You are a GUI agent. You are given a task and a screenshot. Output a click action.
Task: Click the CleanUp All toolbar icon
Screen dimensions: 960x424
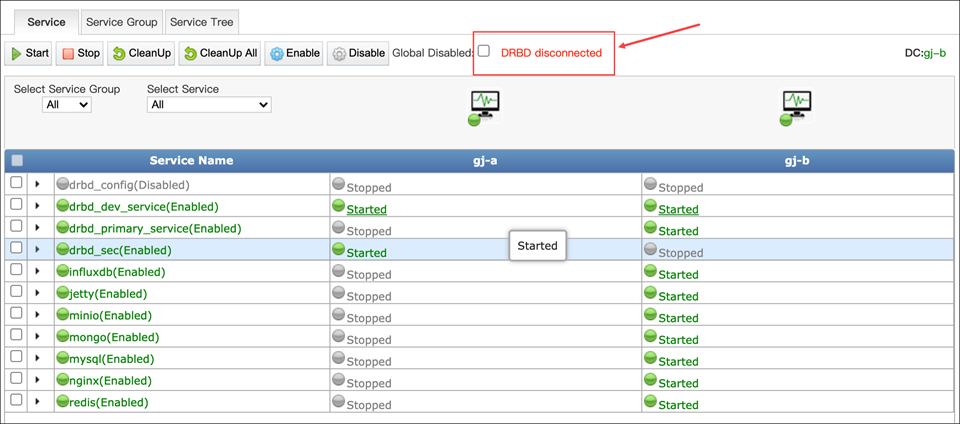coord(189,53)
